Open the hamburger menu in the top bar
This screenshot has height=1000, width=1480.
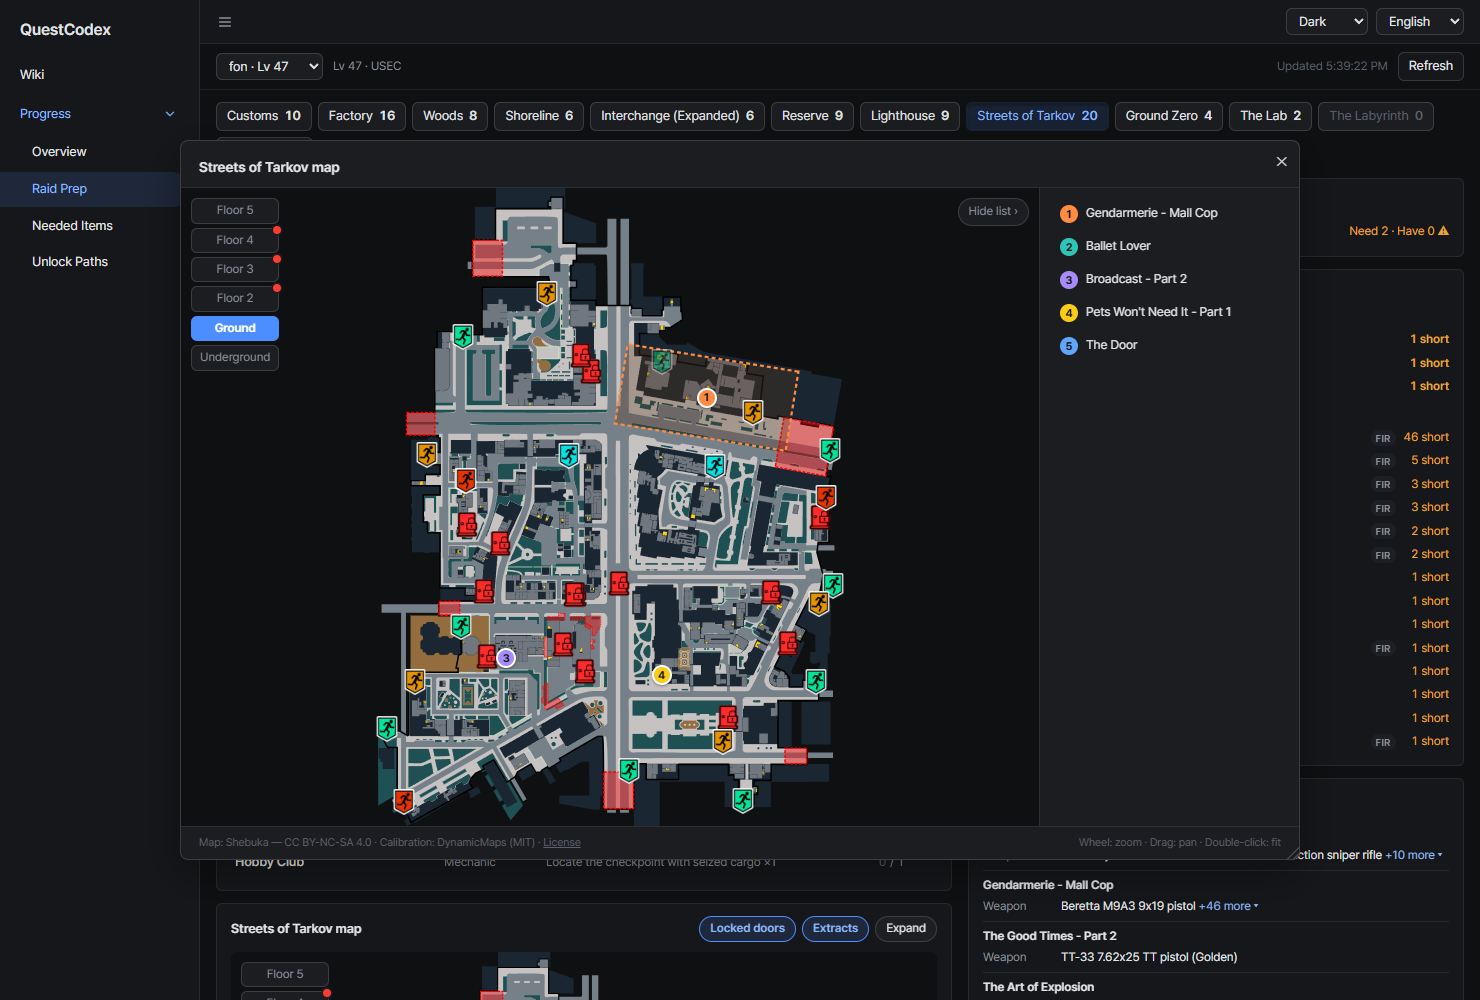coord(225,22)
